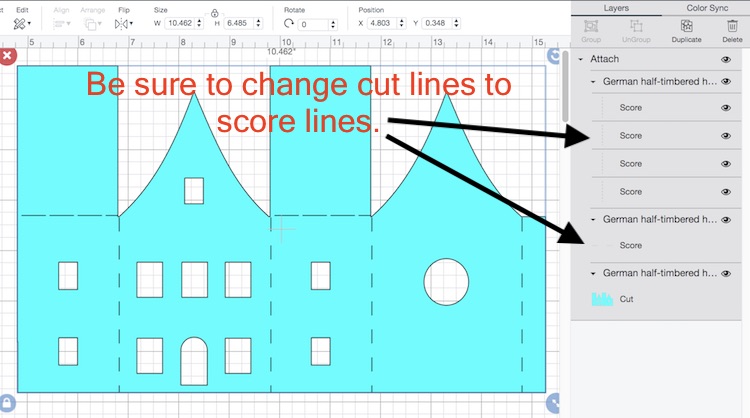Open the Flip dropdown arrow

(131, 23)
